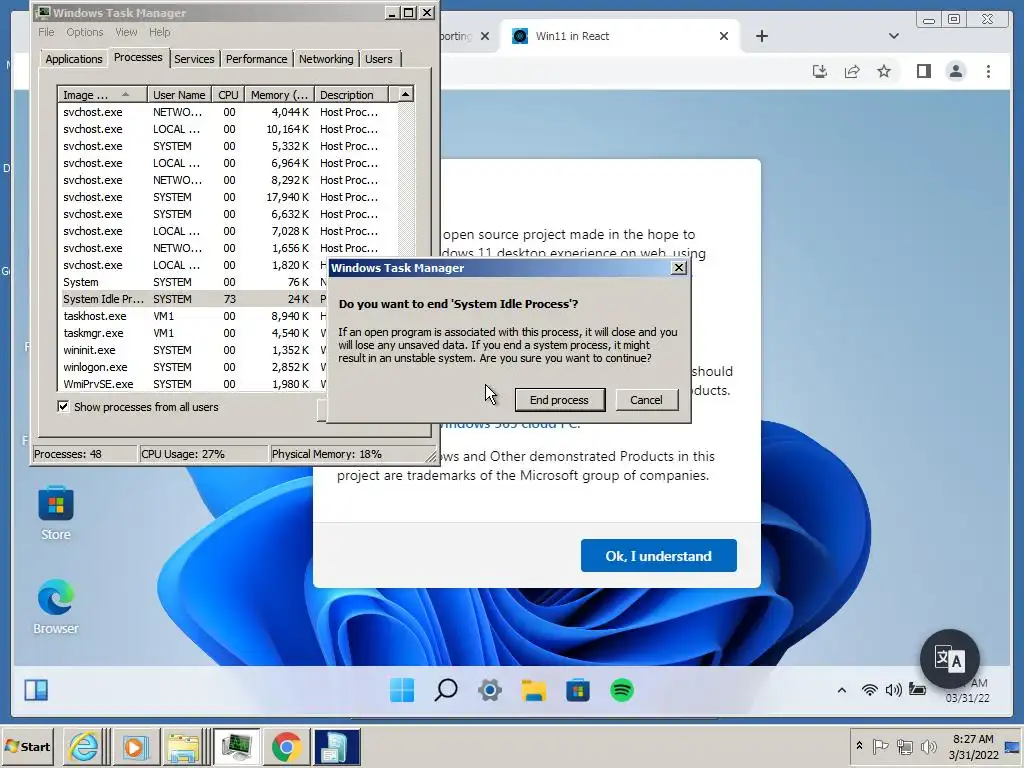This screenshot has width=1024, height=768.
Task: Click the Windows 11 Start logo
Action: 402,690
